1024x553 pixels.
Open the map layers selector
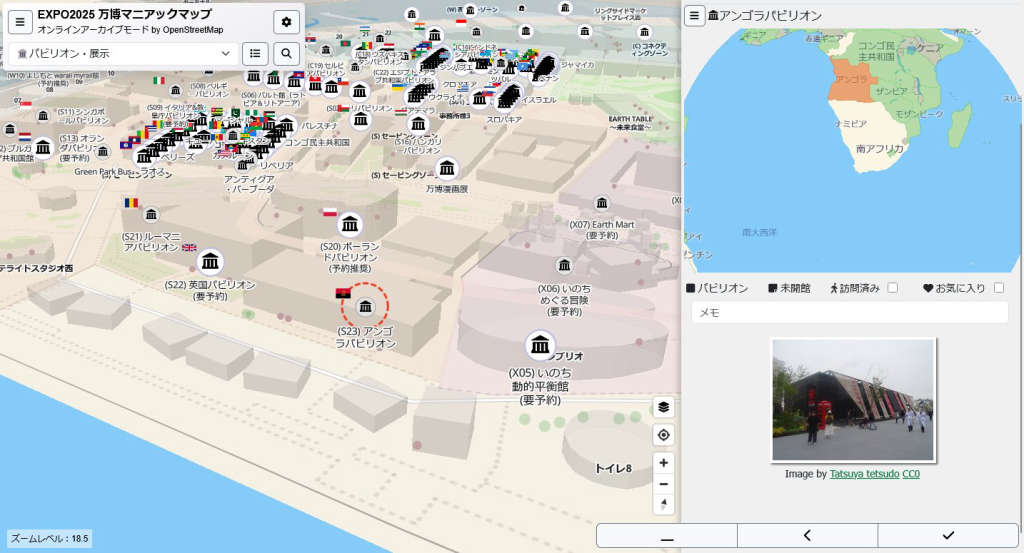664,407
